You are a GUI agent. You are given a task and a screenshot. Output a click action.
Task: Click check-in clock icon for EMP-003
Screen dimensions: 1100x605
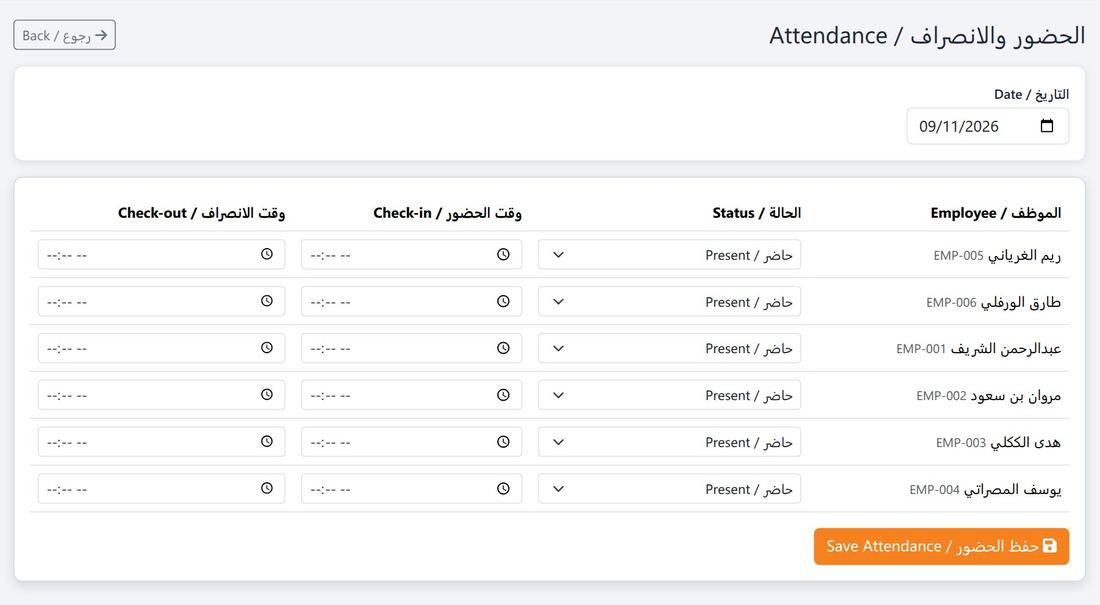[x=503, y=442]
